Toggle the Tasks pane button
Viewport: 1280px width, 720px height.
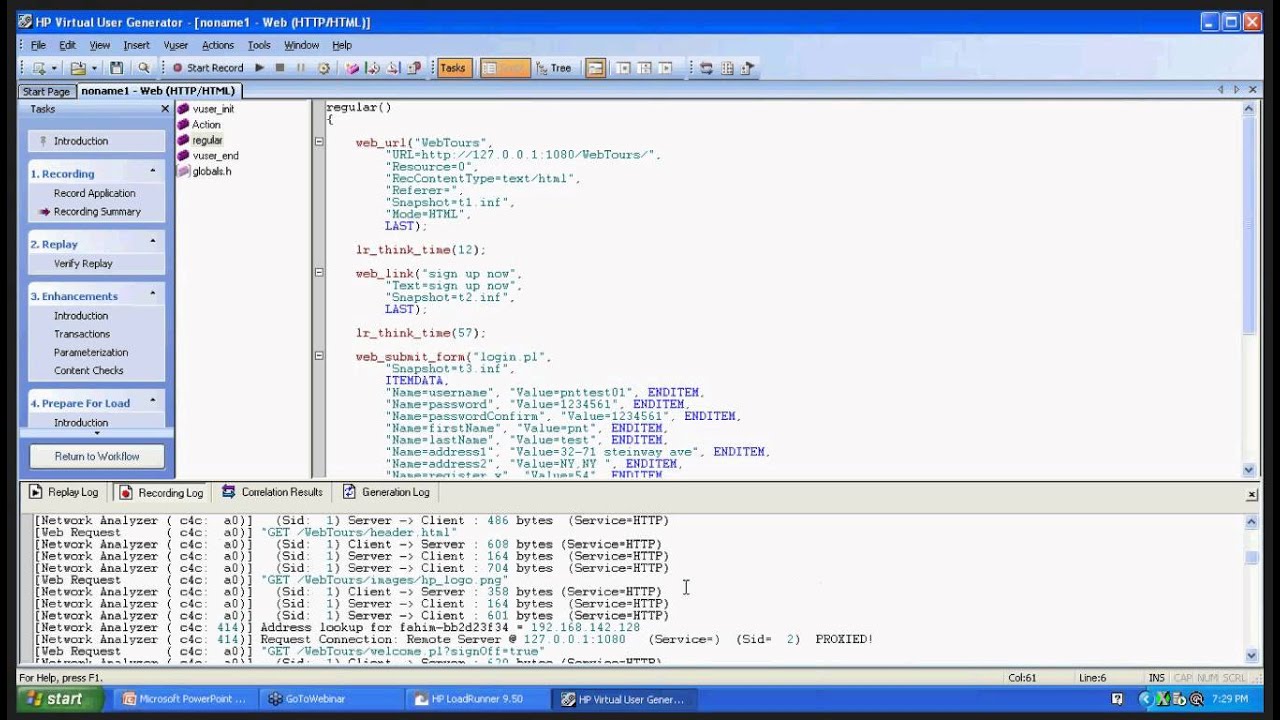(x=452, y=68)
